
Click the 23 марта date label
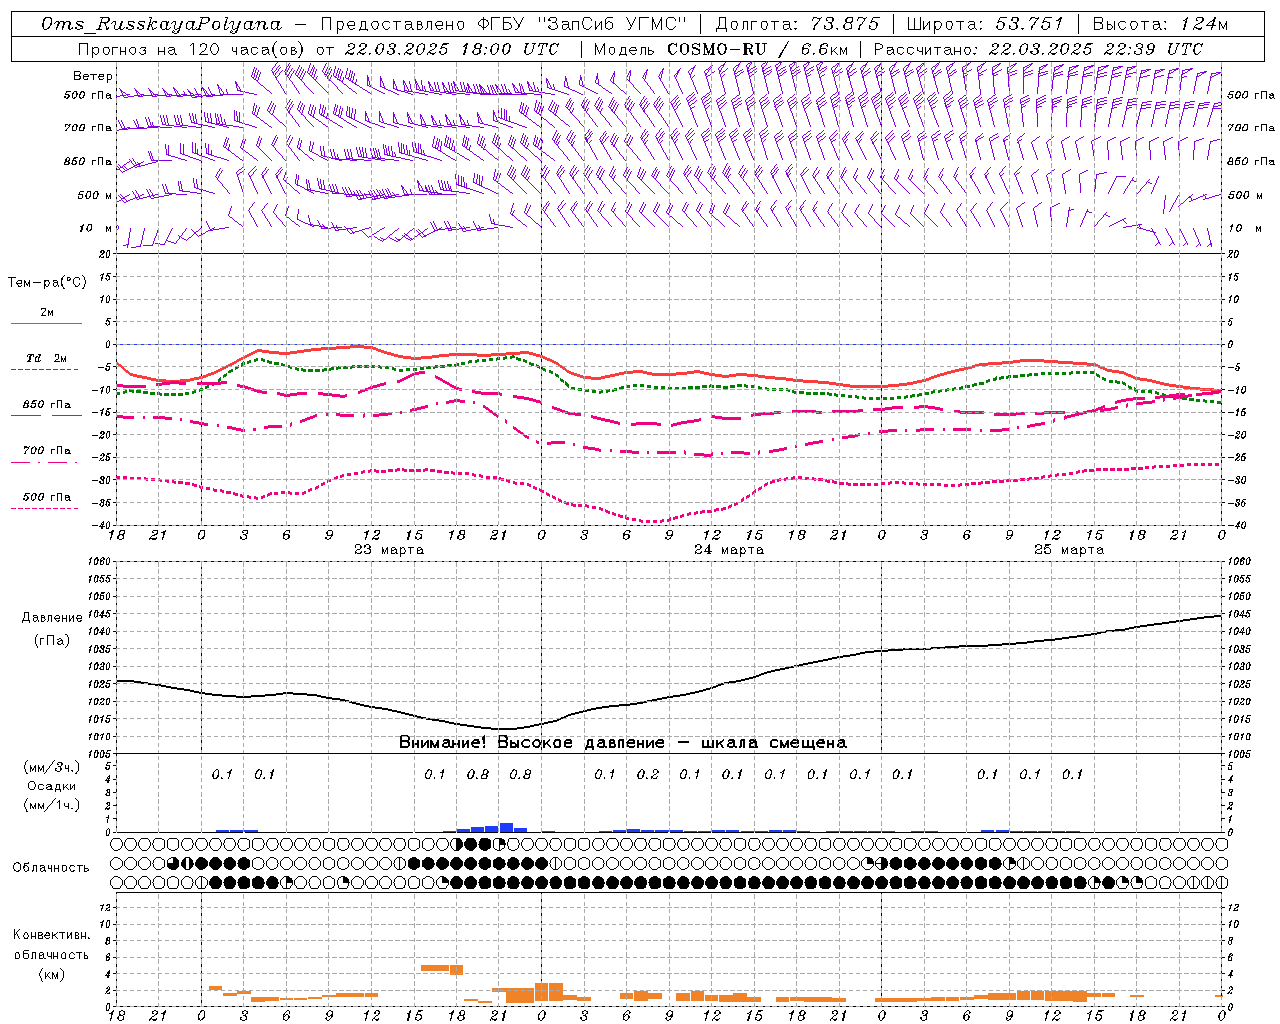coord(389,550)
